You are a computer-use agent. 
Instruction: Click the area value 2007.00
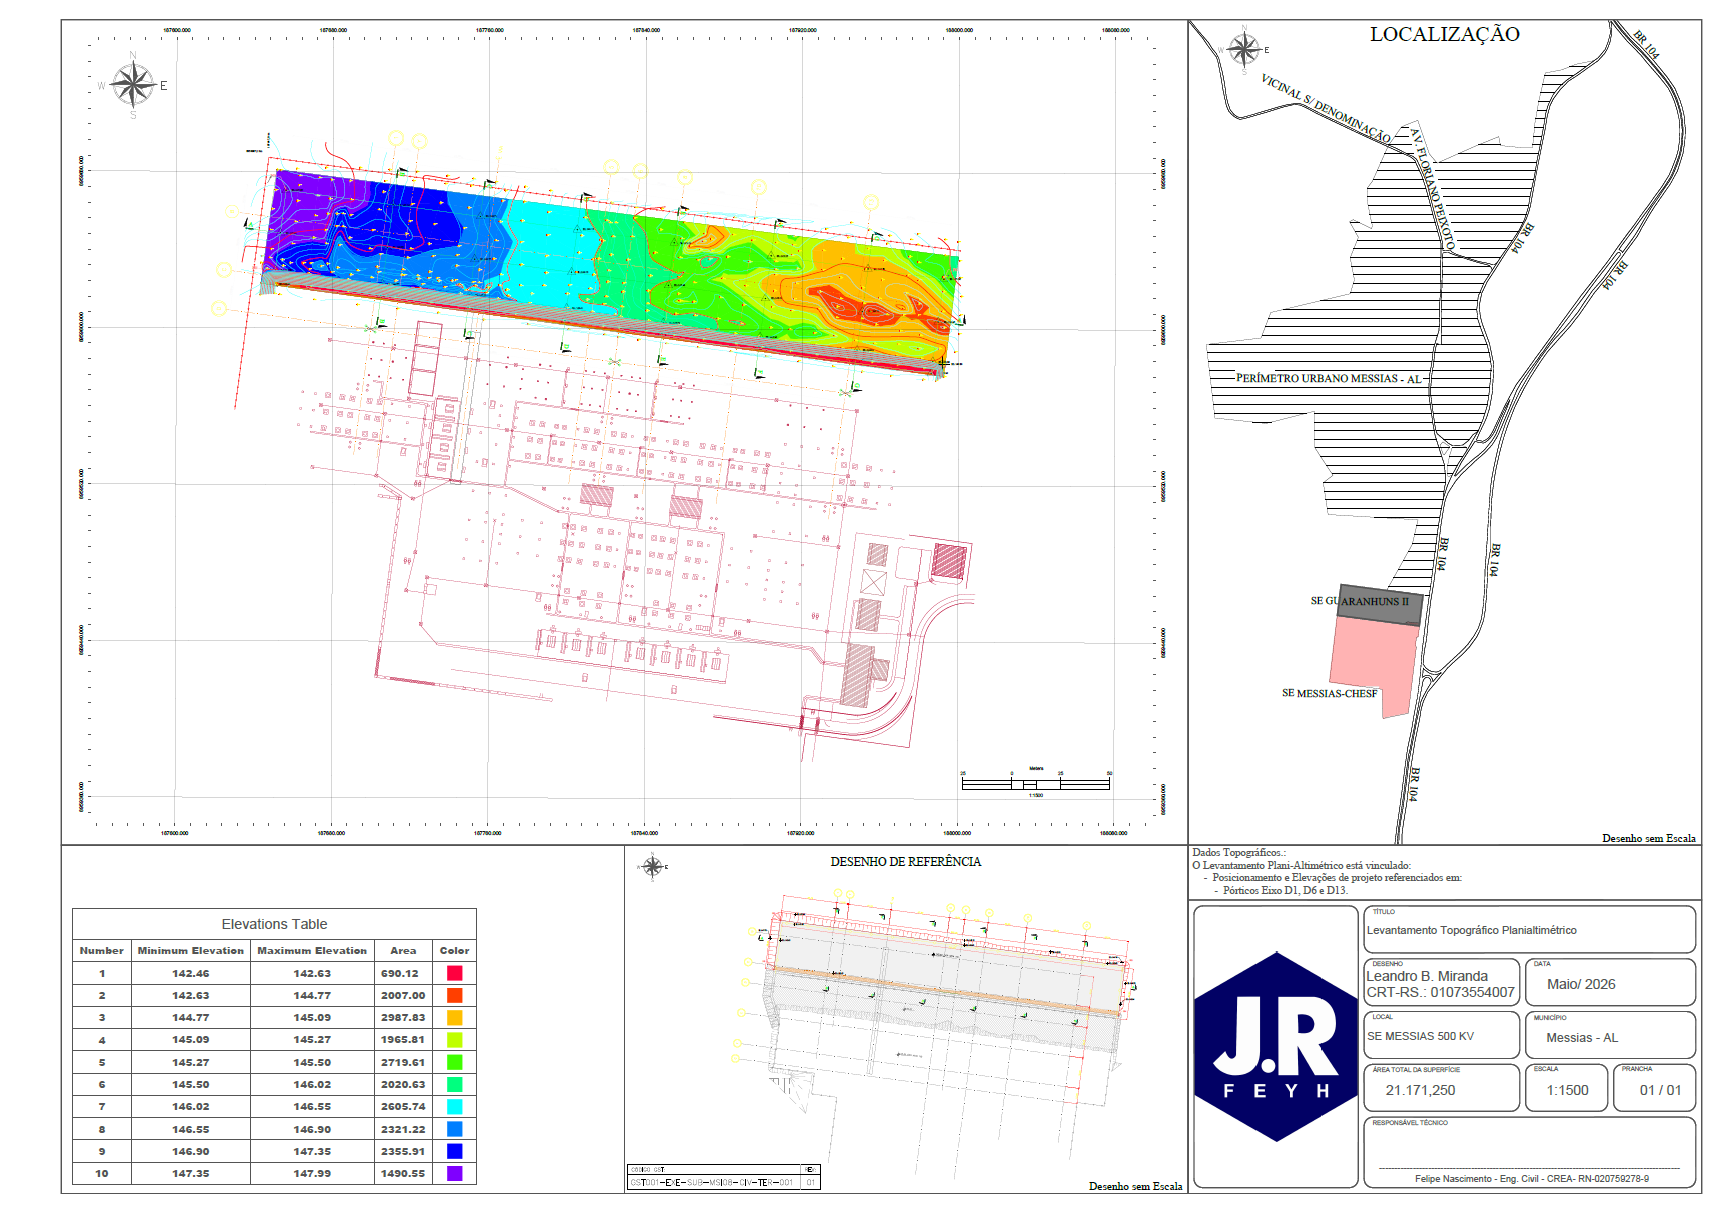(x=403, y=995)
